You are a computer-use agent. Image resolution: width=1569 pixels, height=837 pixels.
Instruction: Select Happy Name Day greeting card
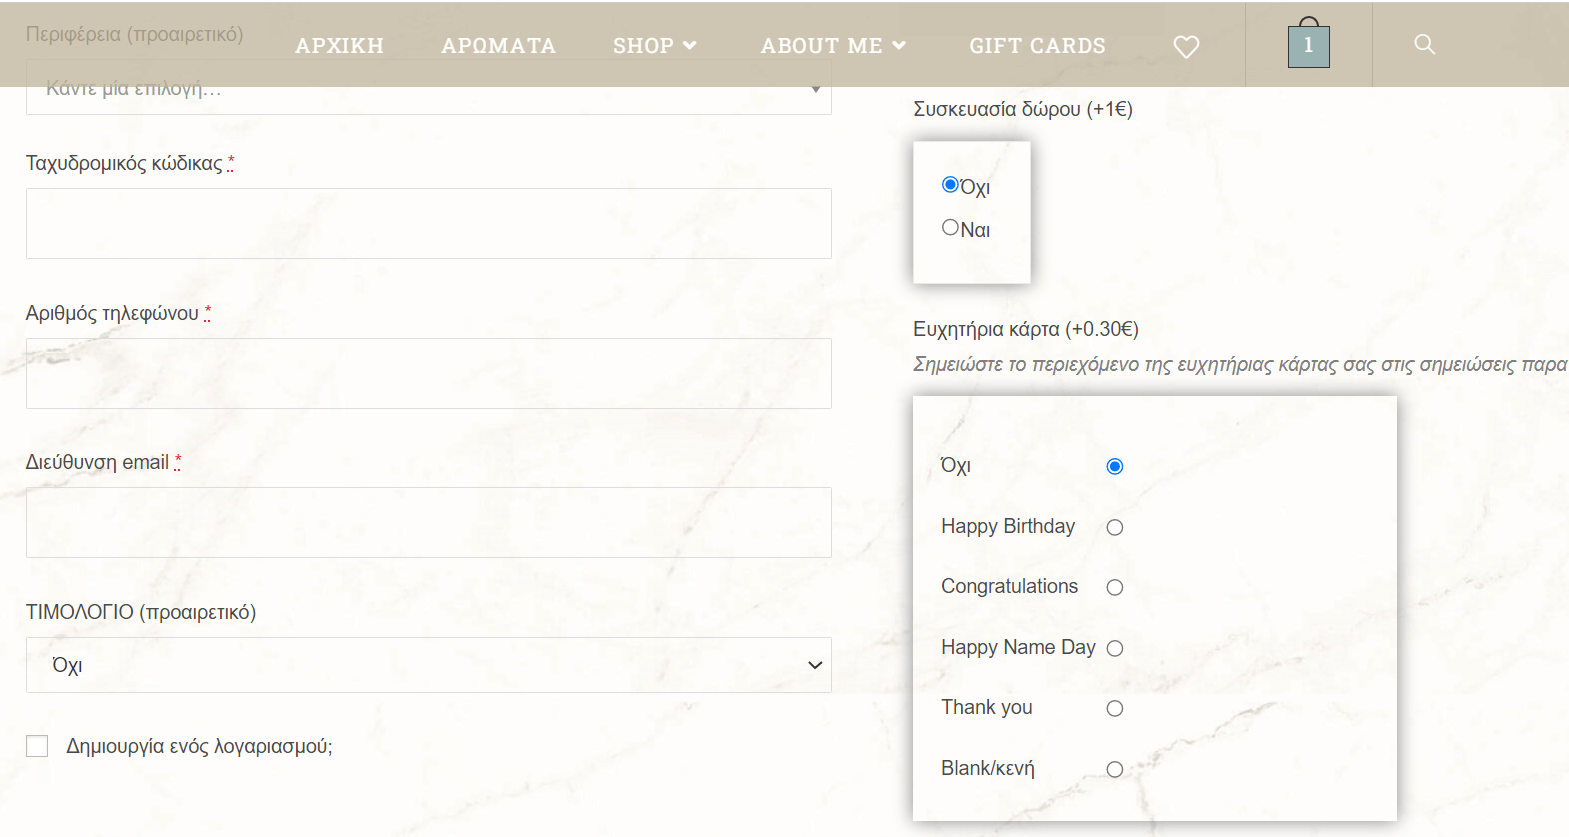(1114, 648)
